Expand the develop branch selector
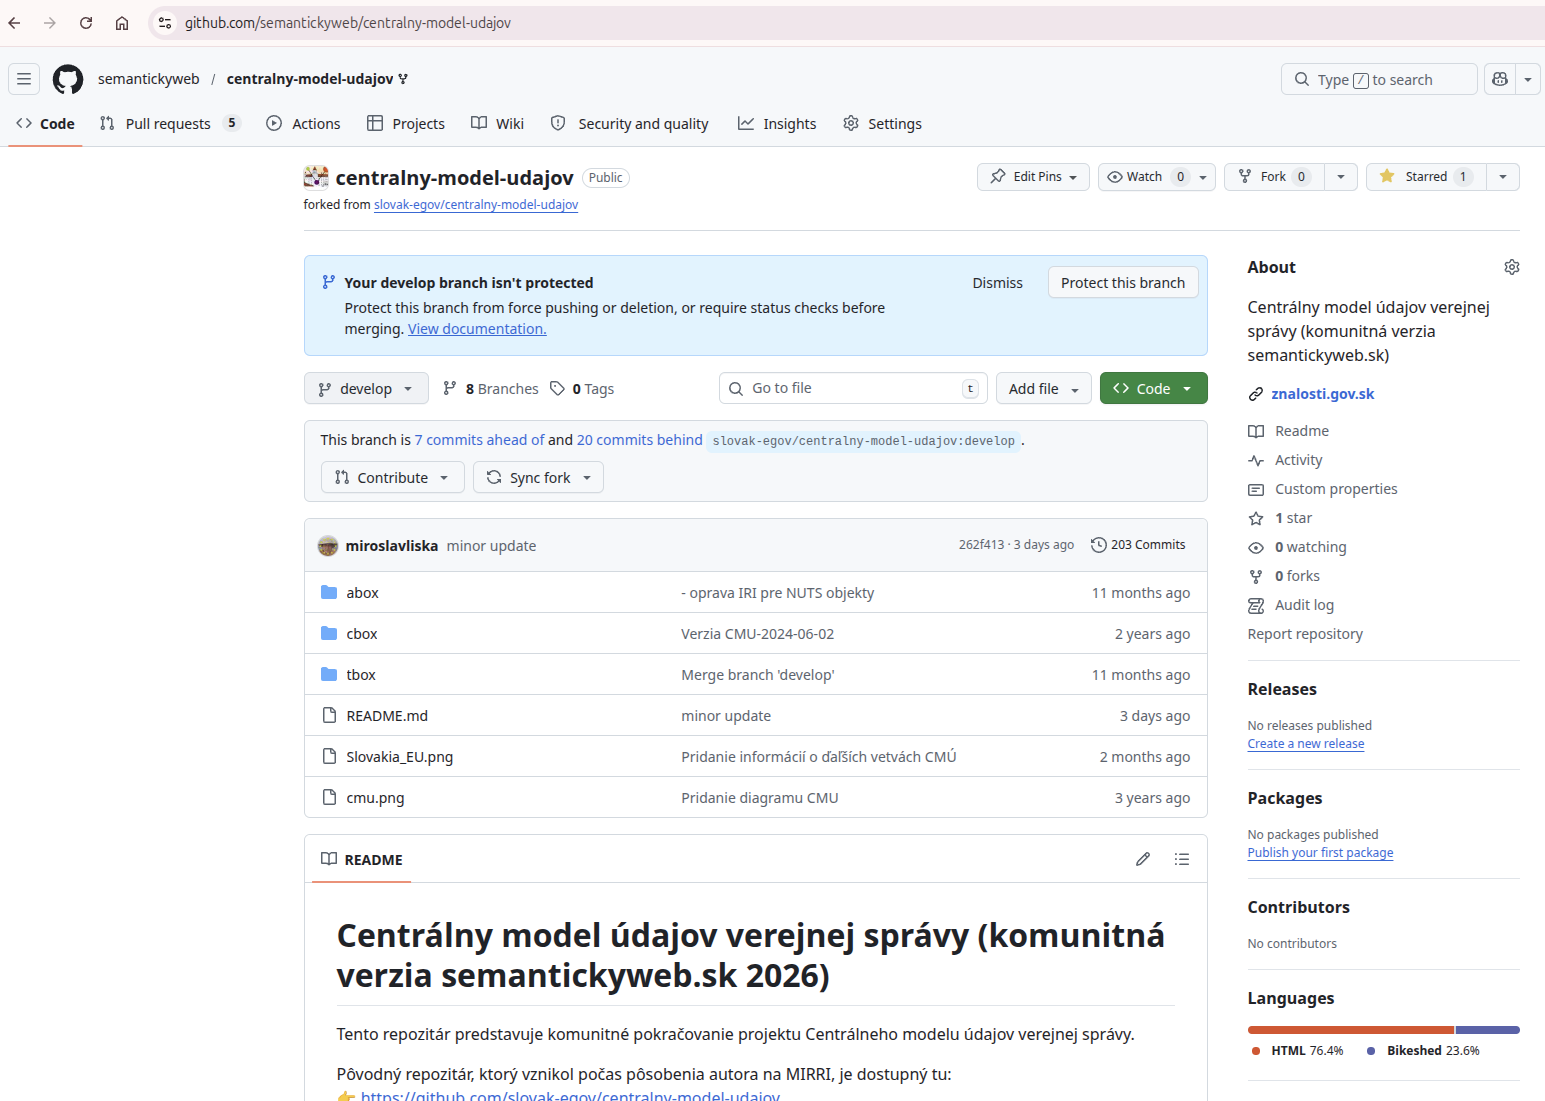 point(366,389)
